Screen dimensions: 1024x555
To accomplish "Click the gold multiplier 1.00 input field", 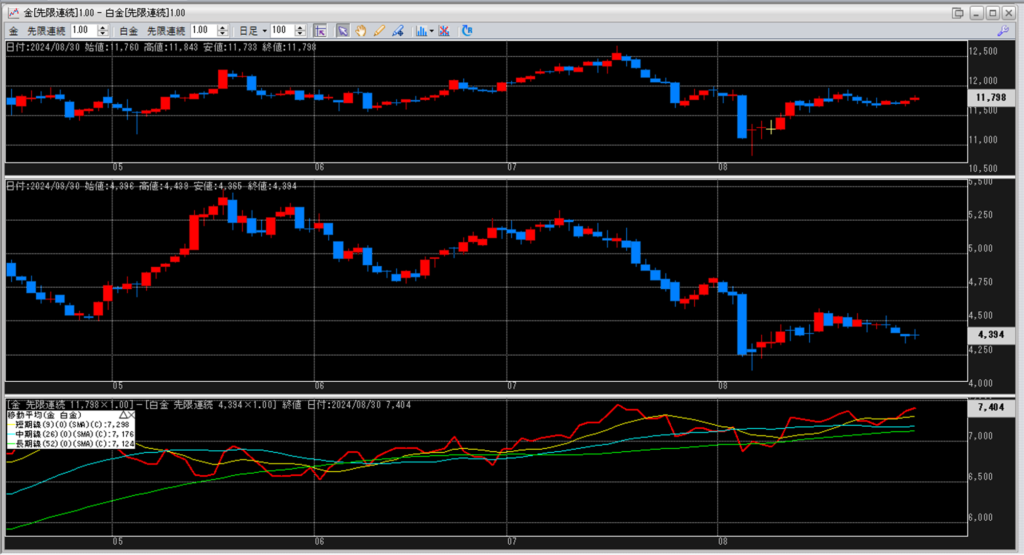I will [x=81, y=31].
